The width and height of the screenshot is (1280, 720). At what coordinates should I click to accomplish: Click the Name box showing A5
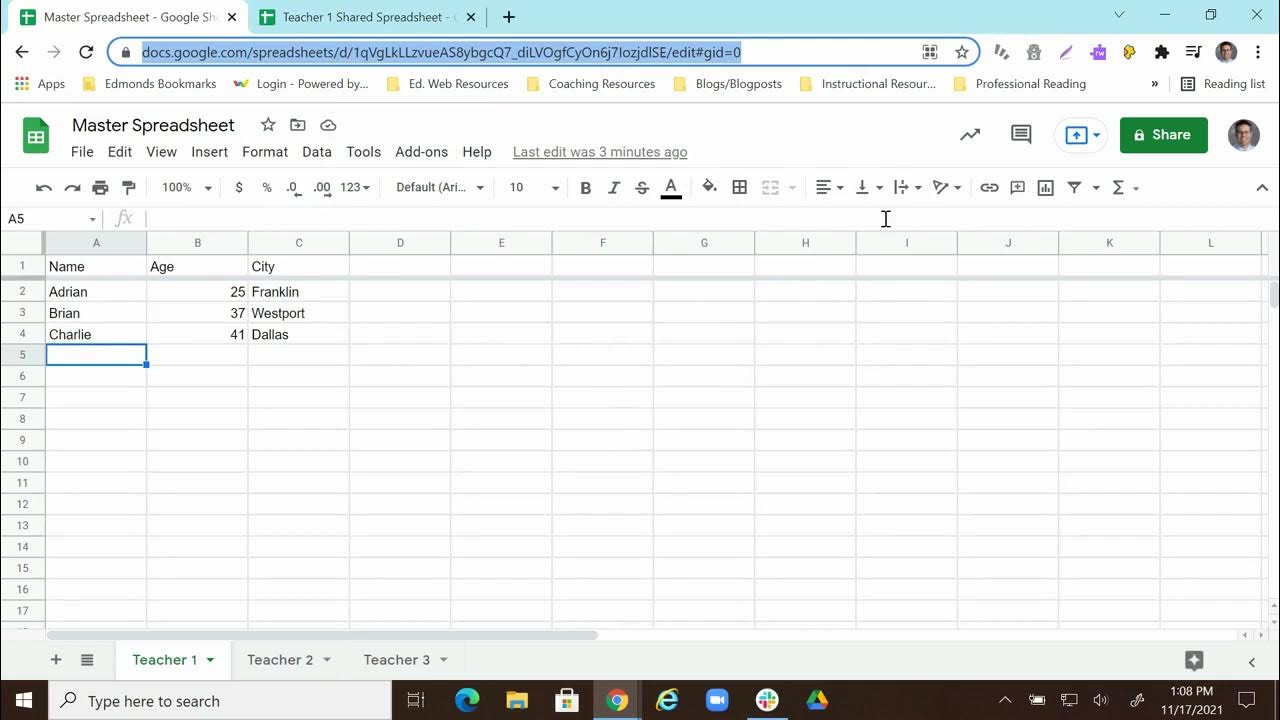(x=52, y=219)
